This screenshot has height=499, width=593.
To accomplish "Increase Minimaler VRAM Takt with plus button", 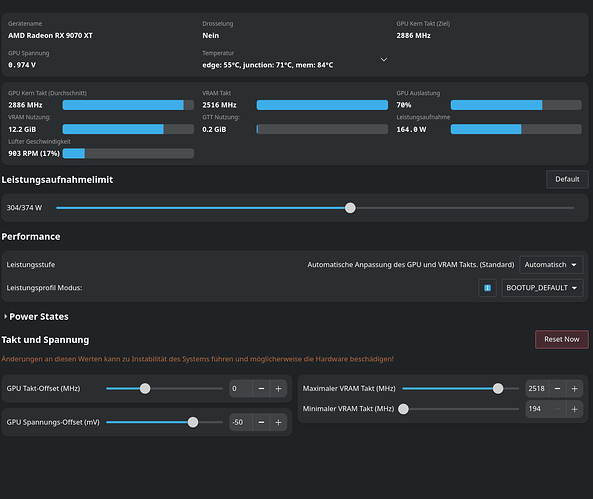I will [x=574, y=409].
